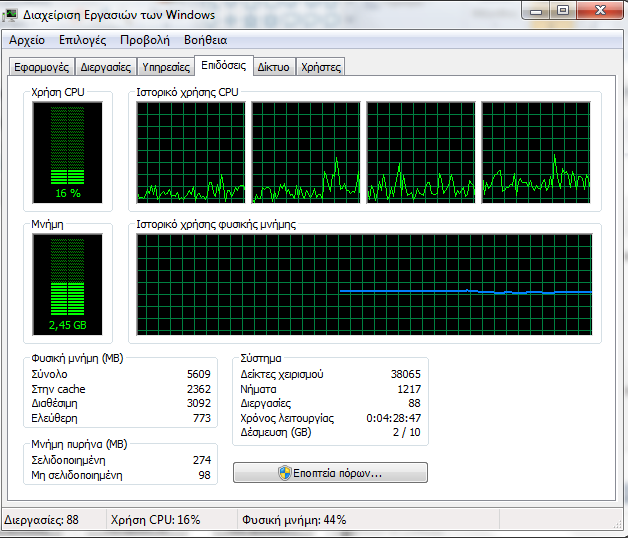Maximize the Task Manager window
The width and height of the screenshot is (628, 538).
pos(563,11)
